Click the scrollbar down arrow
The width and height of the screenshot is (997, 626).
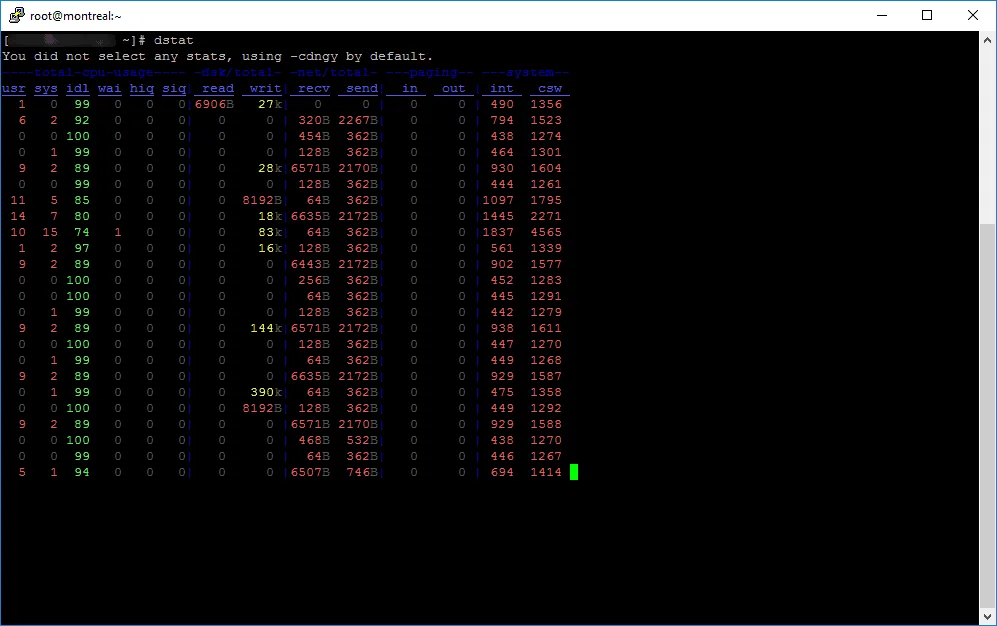pyautogui.click(x=987, y=616)
